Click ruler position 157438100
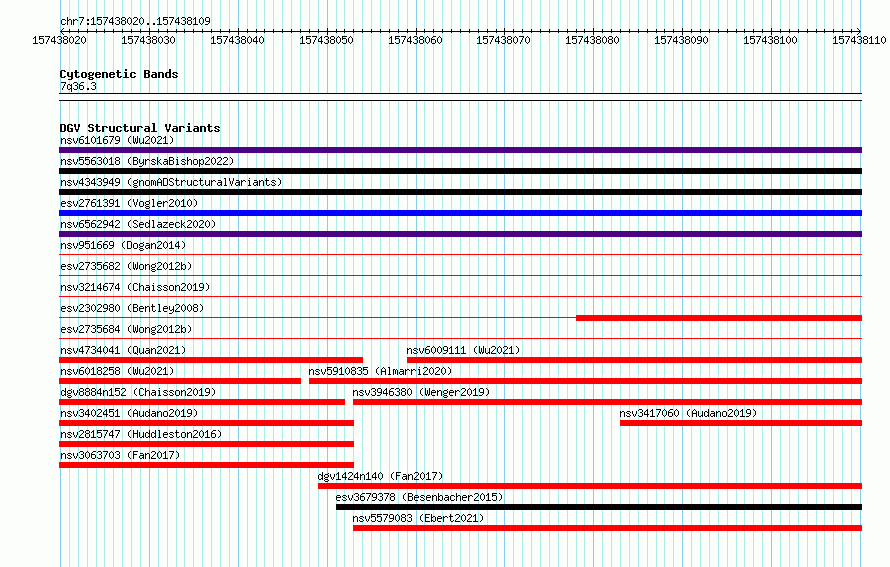This screenshot has width=890, height=567. coord(770,40)
